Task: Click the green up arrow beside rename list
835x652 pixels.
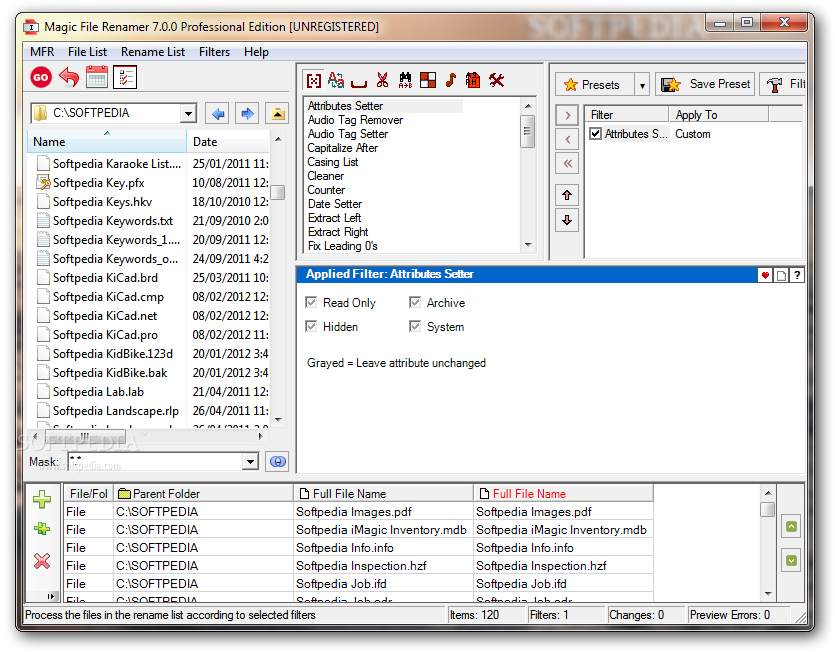Action: [x=791, y=527]
